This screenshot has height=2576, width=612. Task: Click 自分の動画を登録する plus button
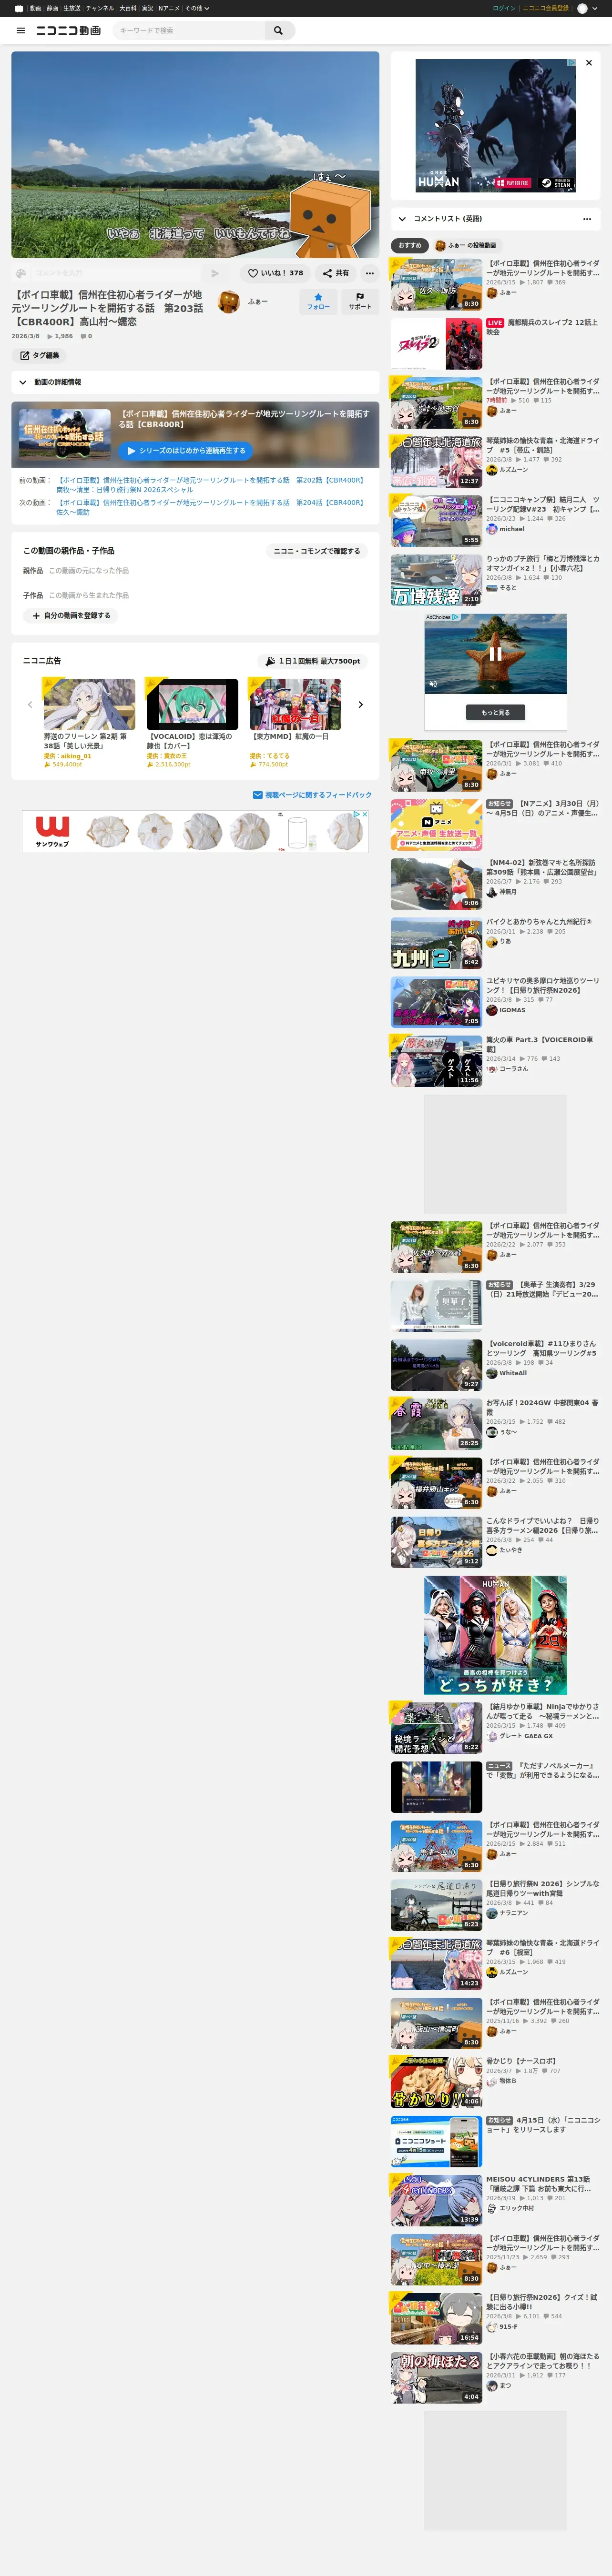(x=71, y=616)
